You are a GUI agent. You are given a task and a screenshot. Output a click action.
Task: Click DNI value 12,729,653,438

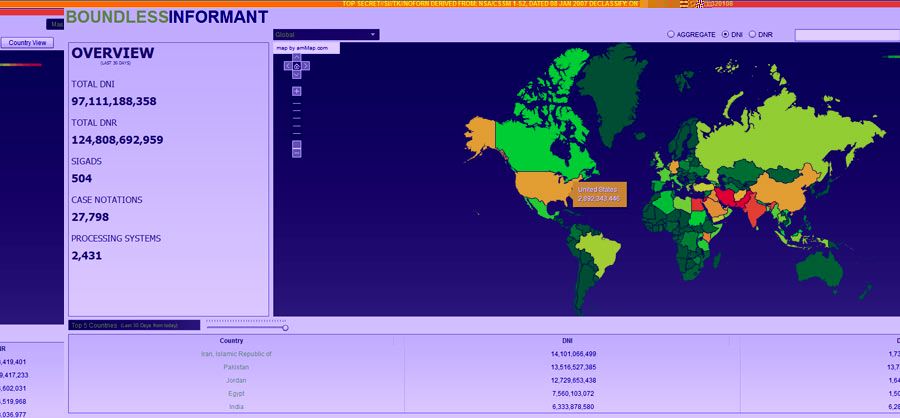pyautogui.click(x=573, y=381)
